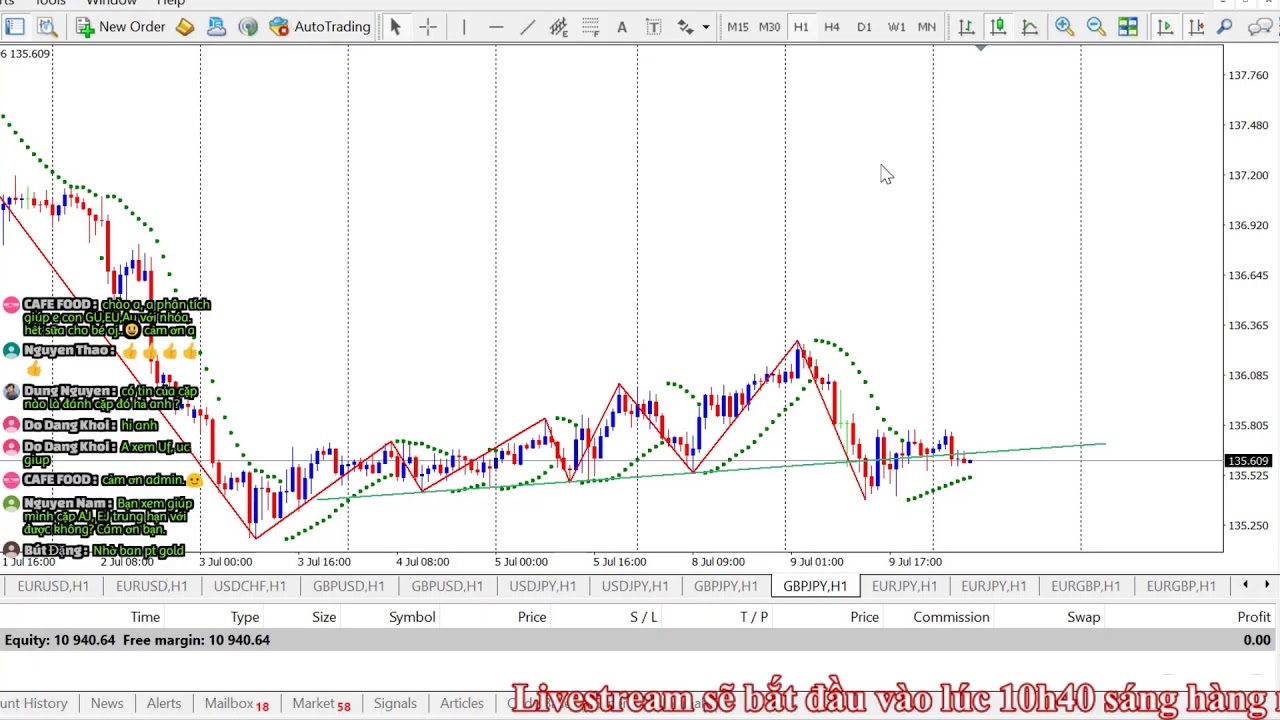Image resolution: width=1280 pixels, height=720 pixels.
Task: Open the News terminal tab
Action: 107,704
